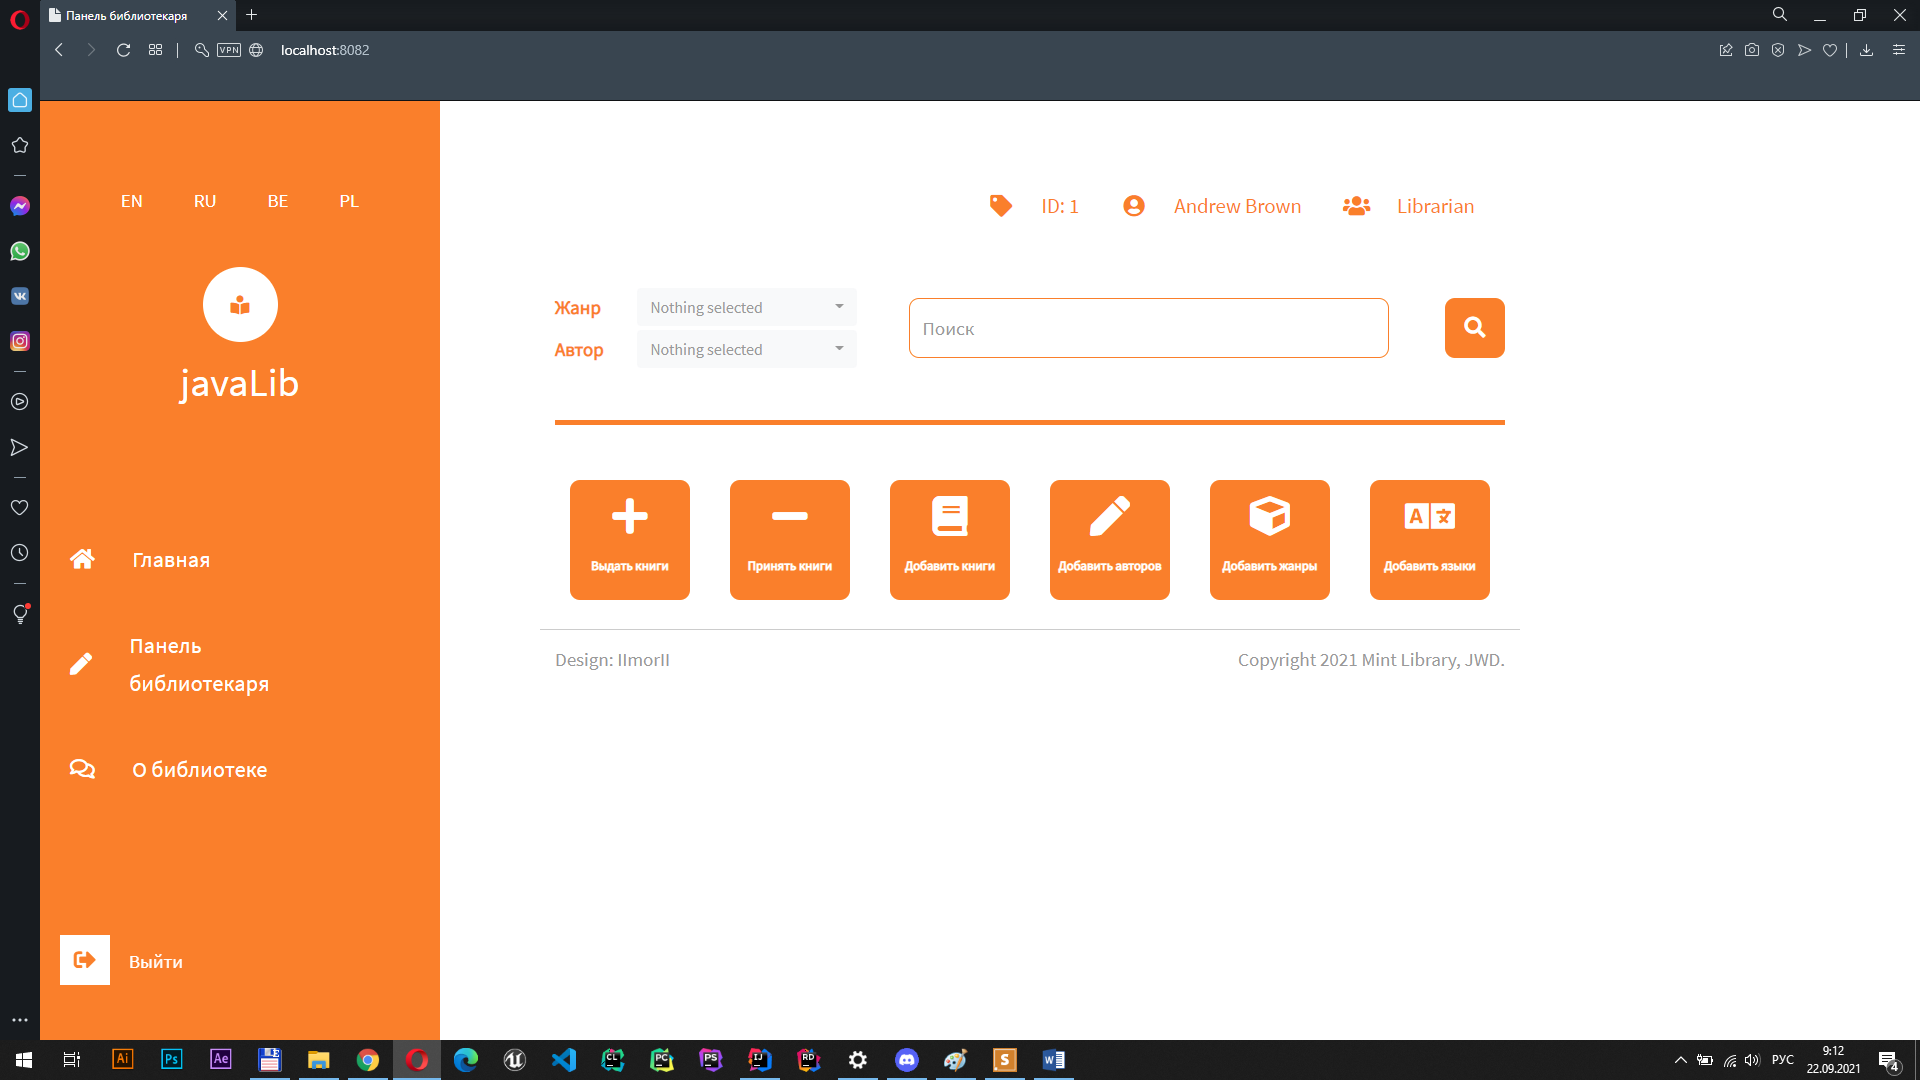Click the Librarian role label
The width and height of the screenshot is (1920, 1080).
1435,206
